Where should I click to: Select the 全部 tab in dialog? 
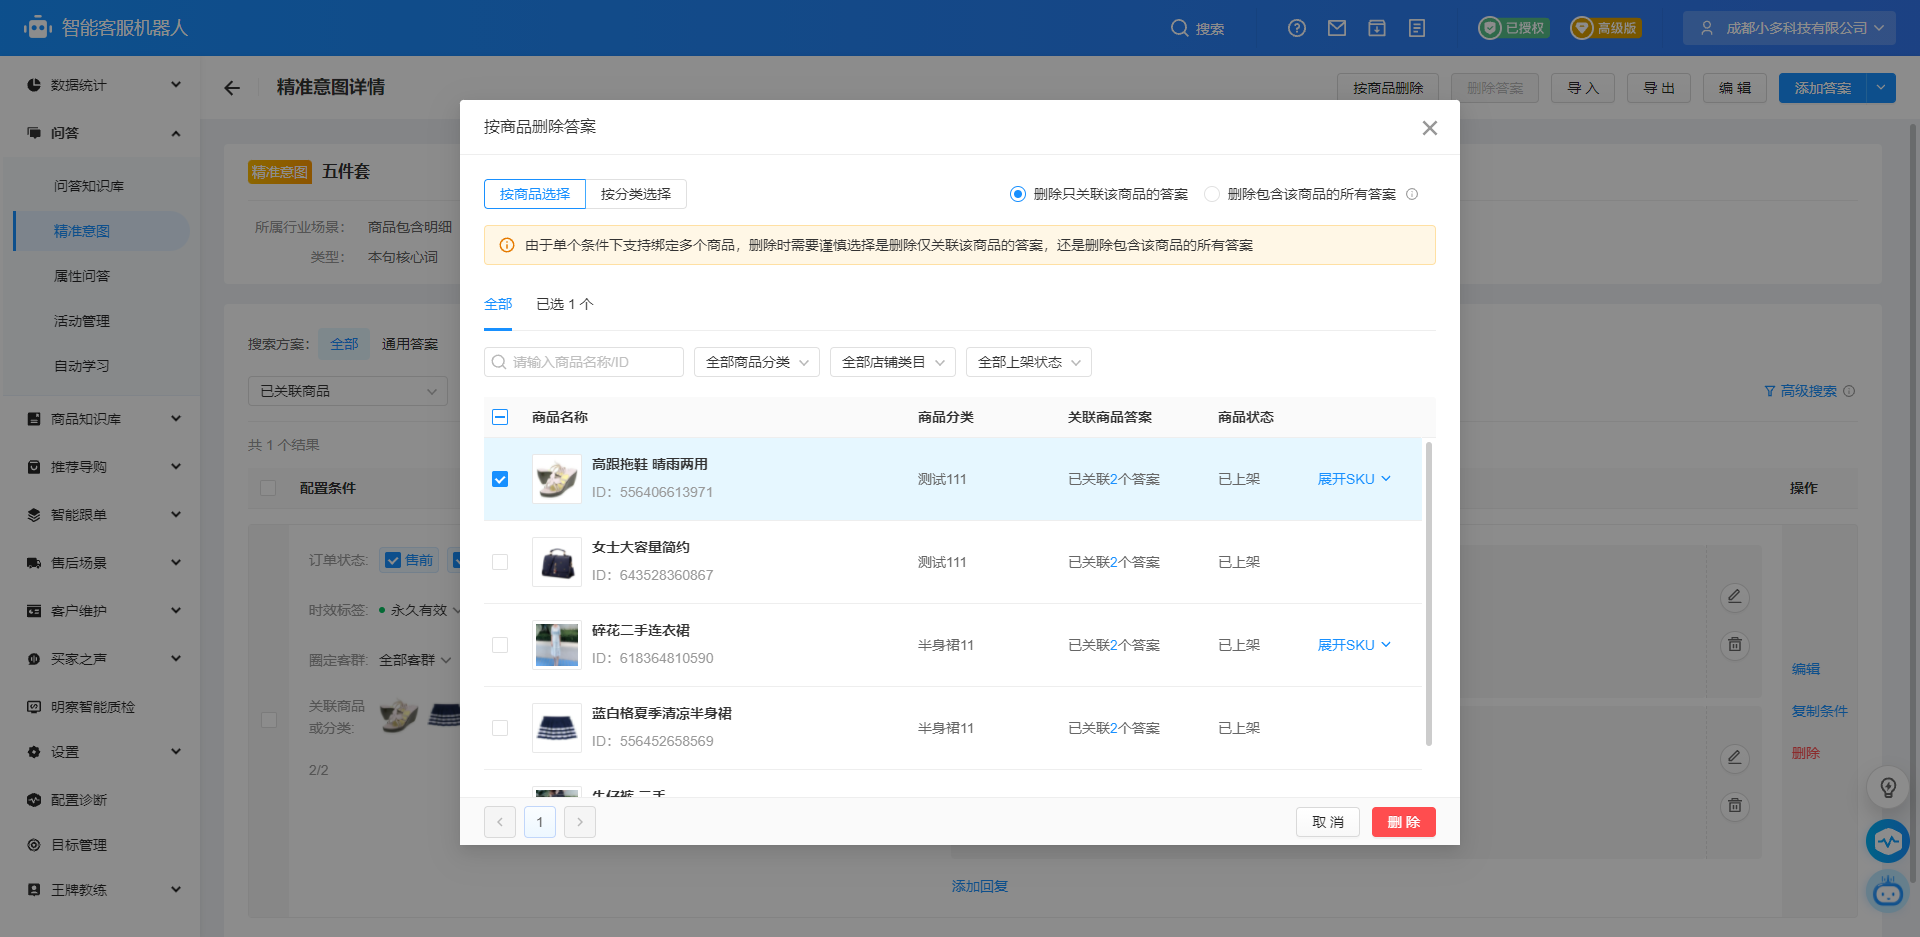[498, 304]
